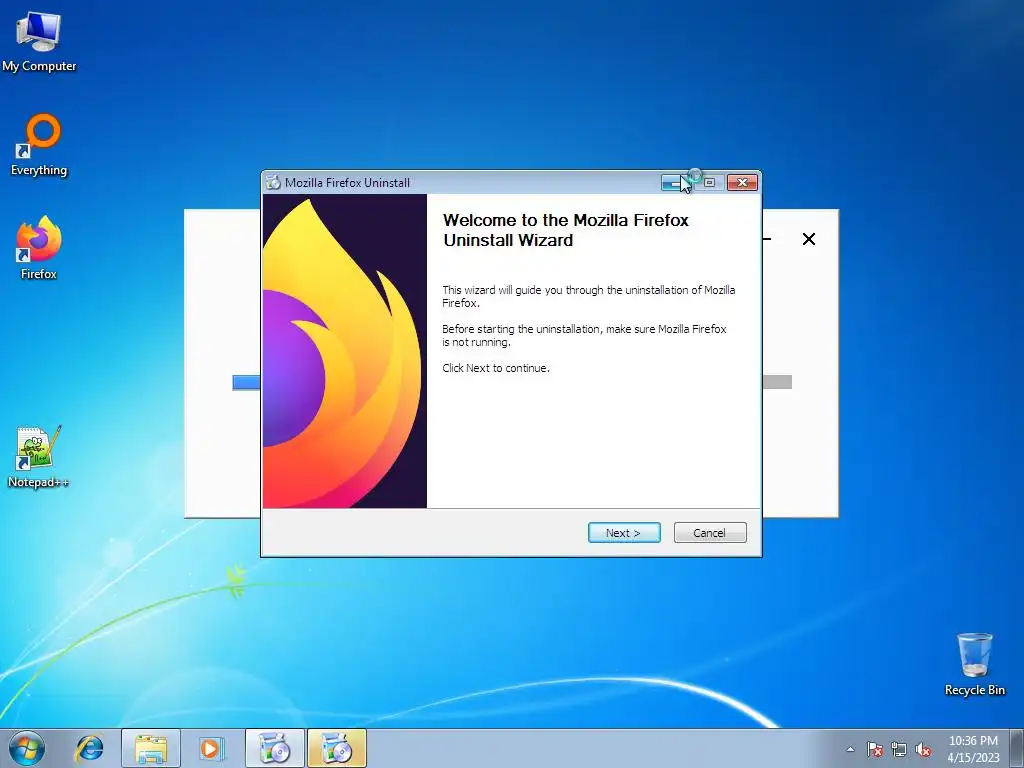This screenshot has height=768, width=1024.
Task: Open the clock showing 10:36 PM
Action: point(973,749)
